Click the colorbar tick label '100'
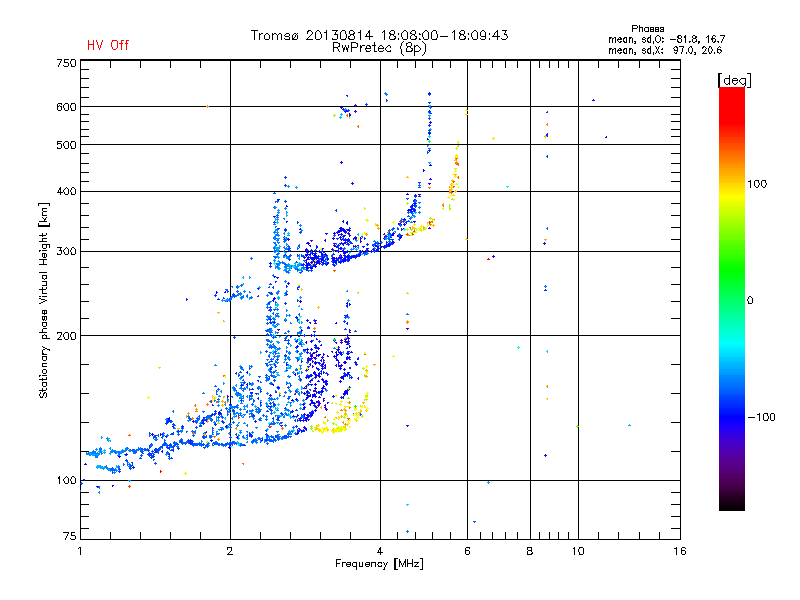Viewport: 800px width, 600px height. coord(757,184)
